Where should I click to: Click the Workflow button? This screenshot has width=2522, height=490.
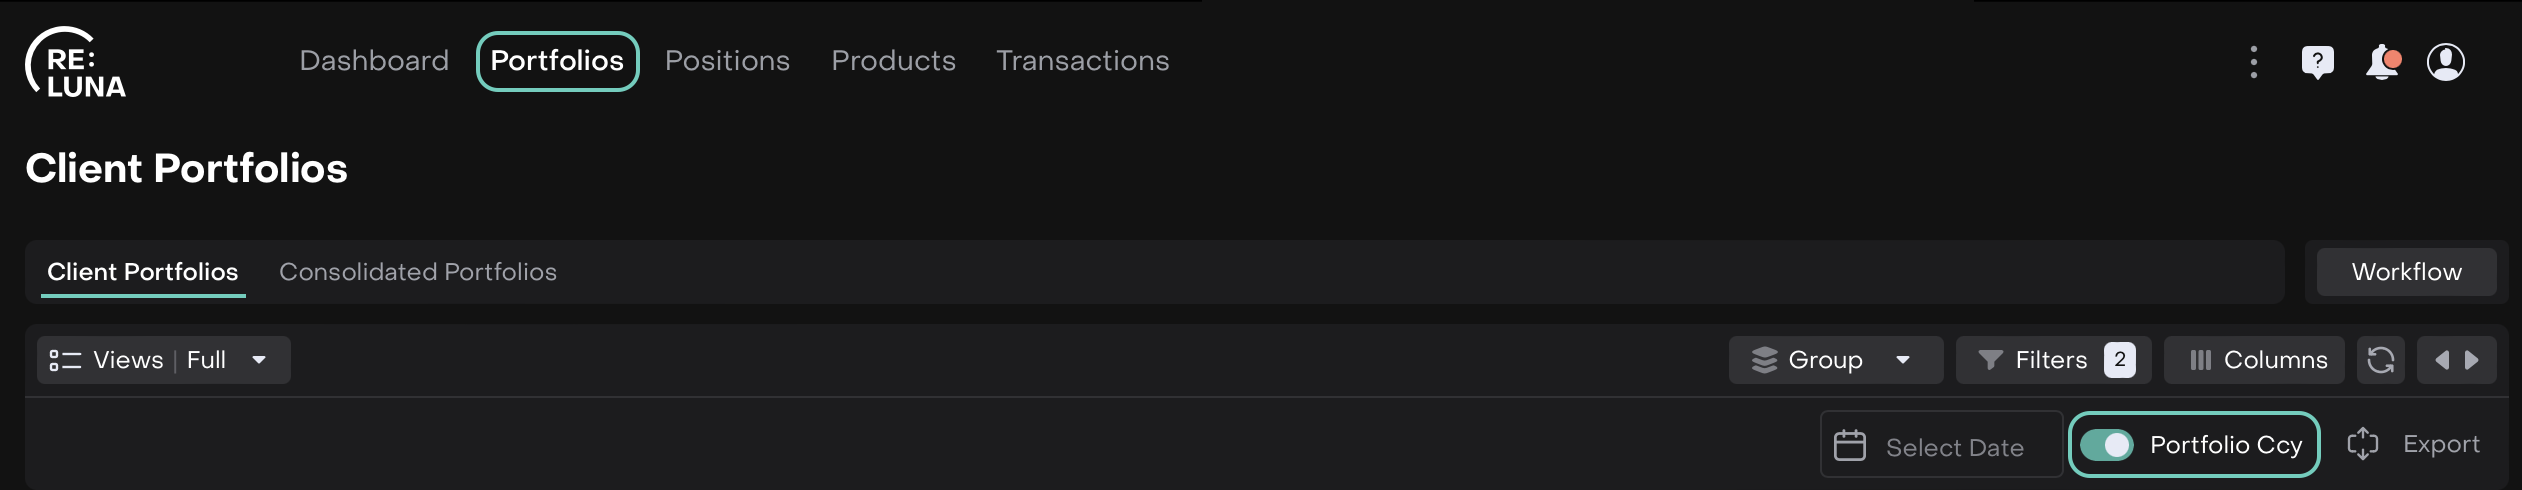[2406, 272]
